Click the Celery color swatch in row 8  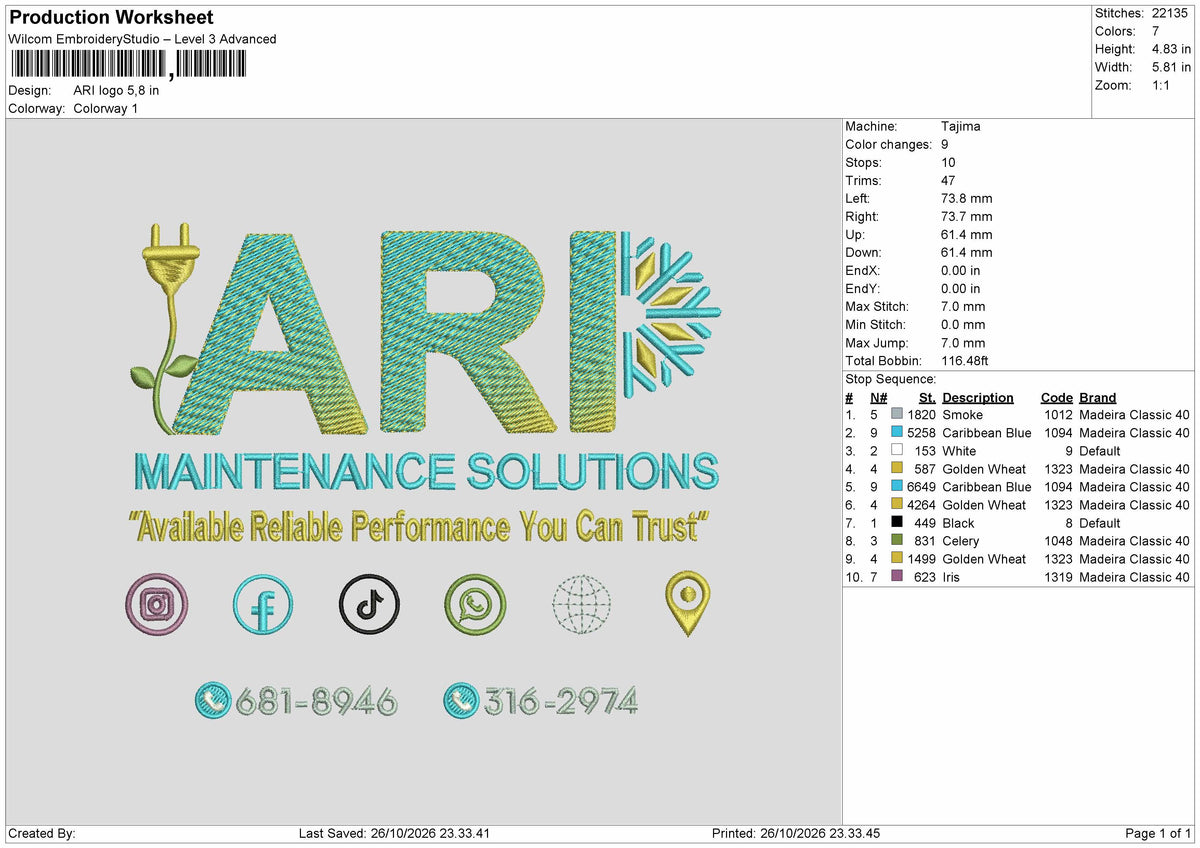point(897,541)
